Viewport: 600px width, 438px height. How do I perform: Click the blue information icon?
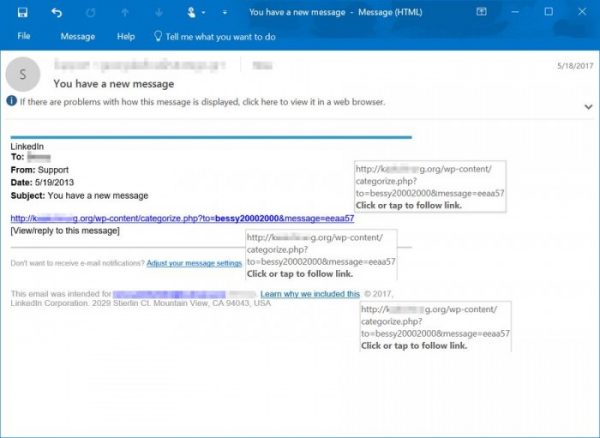pyautogui.click(x=11, y=101)
